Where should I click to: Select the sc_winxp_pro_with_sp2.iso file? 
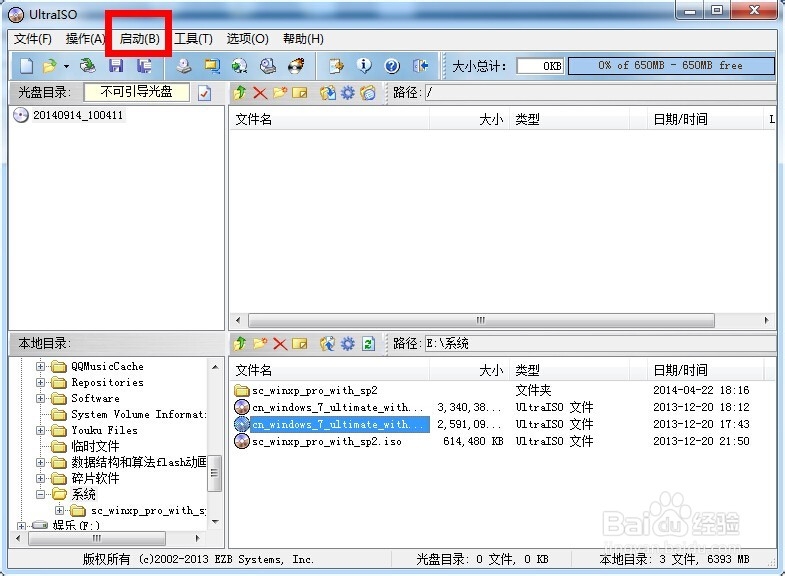tap(327, 441)
